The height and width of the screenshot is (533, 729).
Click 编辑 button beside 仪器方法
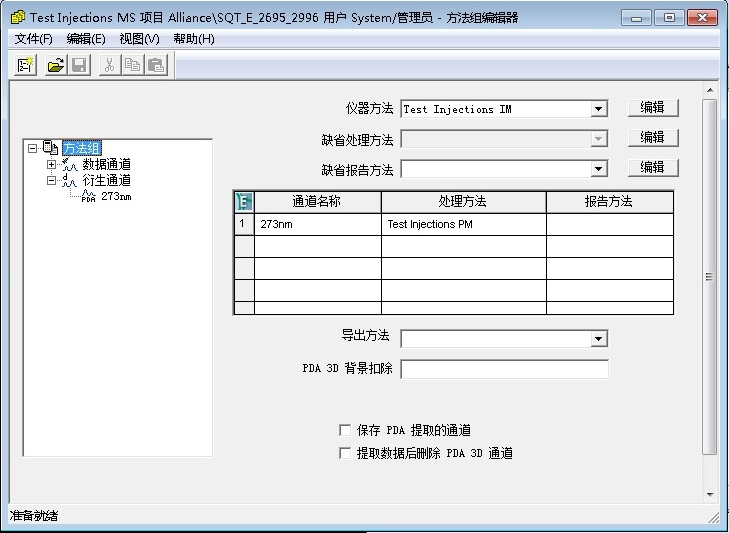pyautogui.click(x=652, y=108)
